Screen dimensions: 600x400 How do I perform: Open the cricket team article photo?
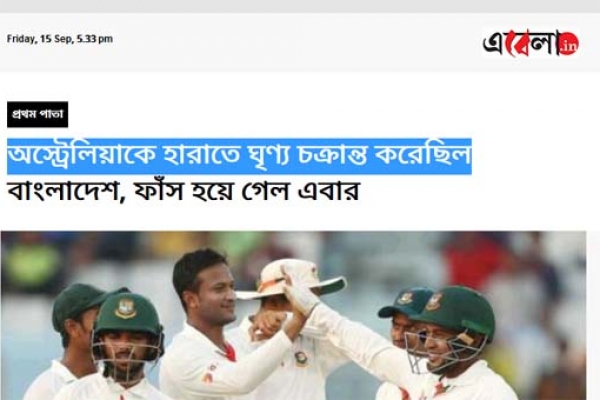[x=293, y=315]
